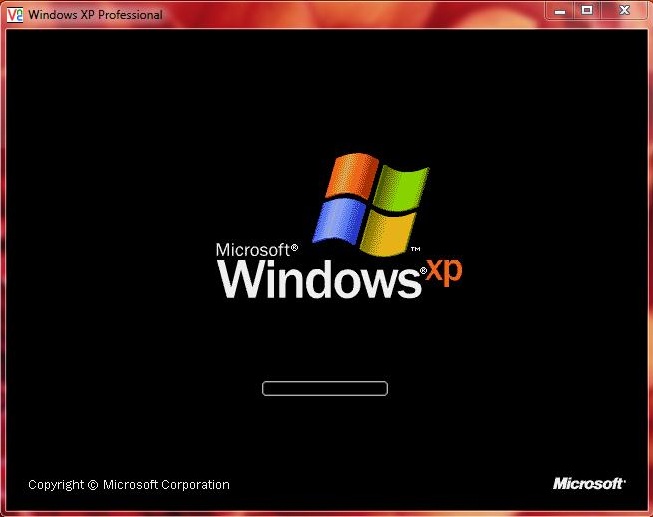Click the VNC icon in the title bar
653x517 pixels.
[15, 15]
